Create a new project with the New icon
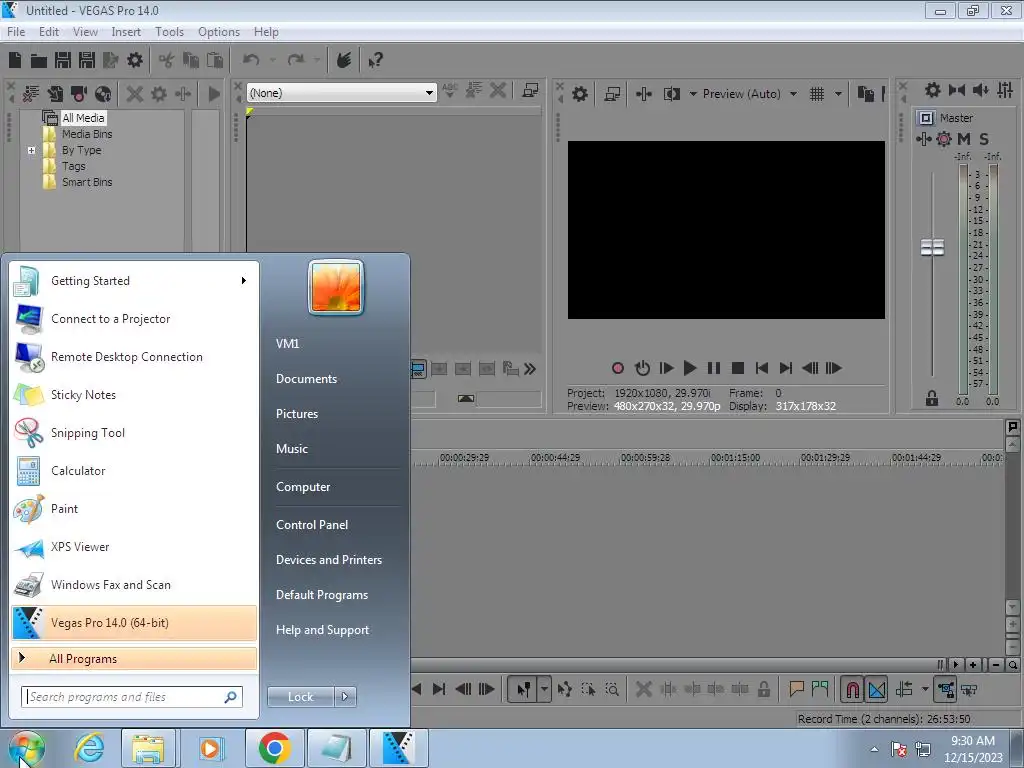Screen dimensions: 1024x768 pos(15,60)
